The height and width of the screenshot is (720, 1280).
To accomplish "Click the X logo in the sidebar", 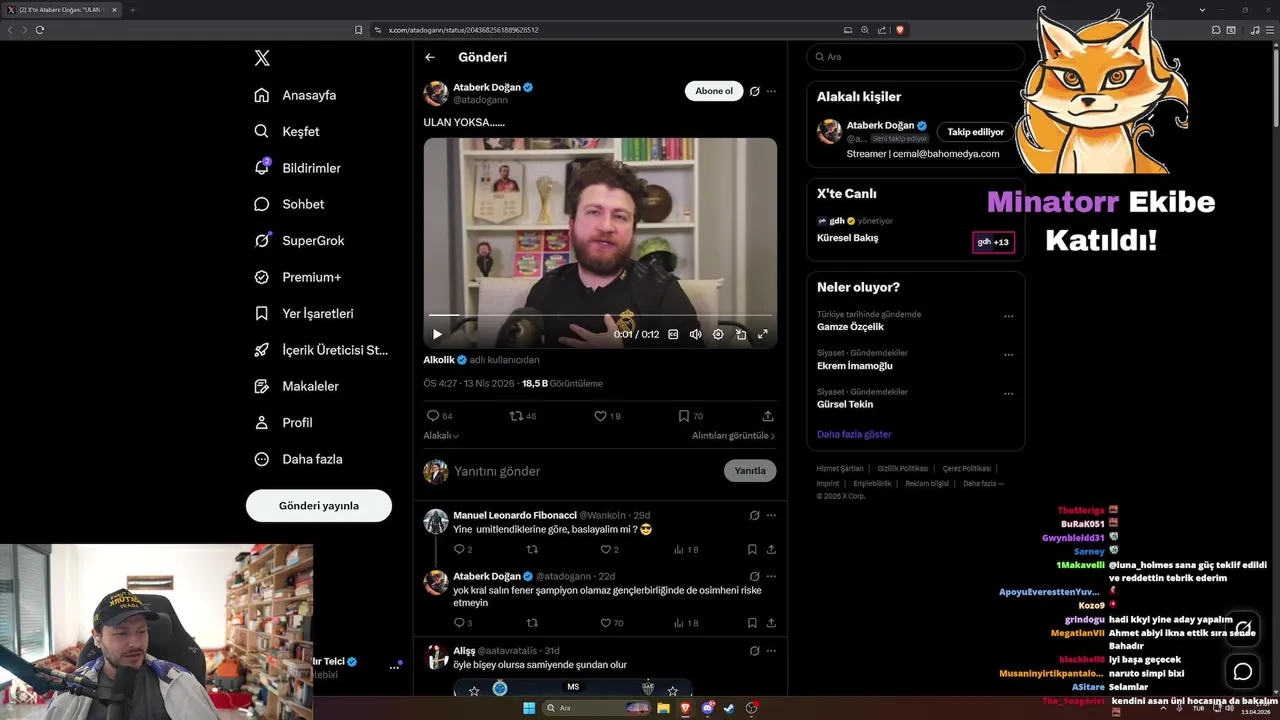I will 262,58.
